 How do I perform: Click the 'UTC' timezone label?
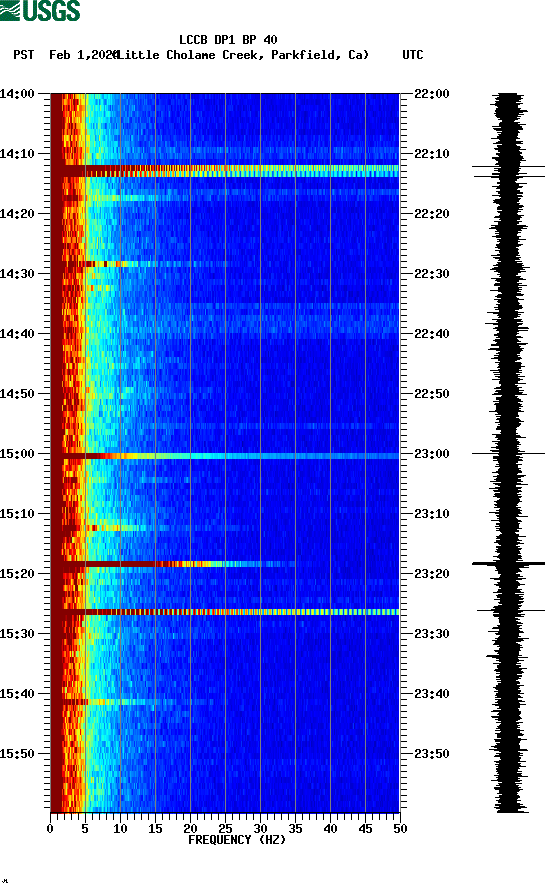point(413,55)
